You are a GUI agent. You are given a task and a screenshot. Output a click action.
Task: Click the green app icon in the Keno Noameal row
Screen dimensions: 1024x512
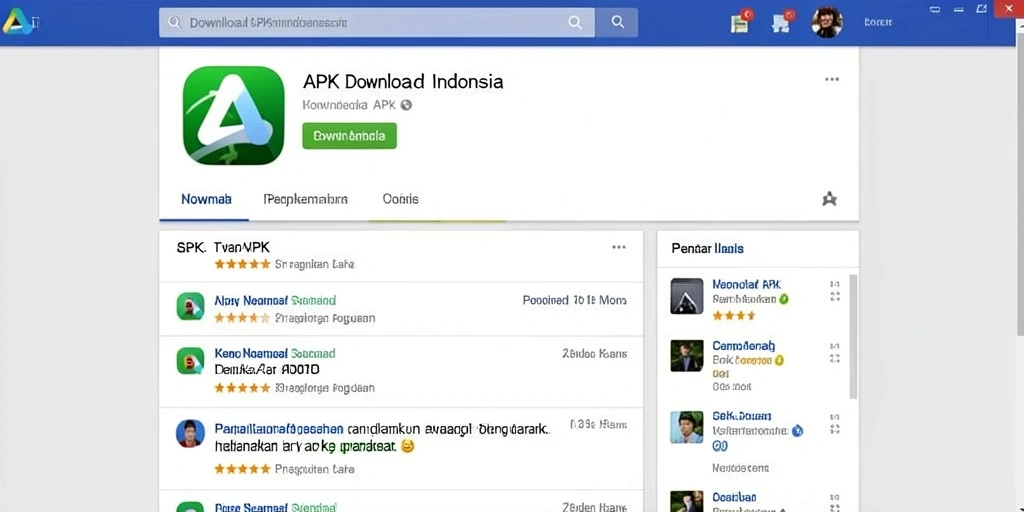click(x=190, y=360)
